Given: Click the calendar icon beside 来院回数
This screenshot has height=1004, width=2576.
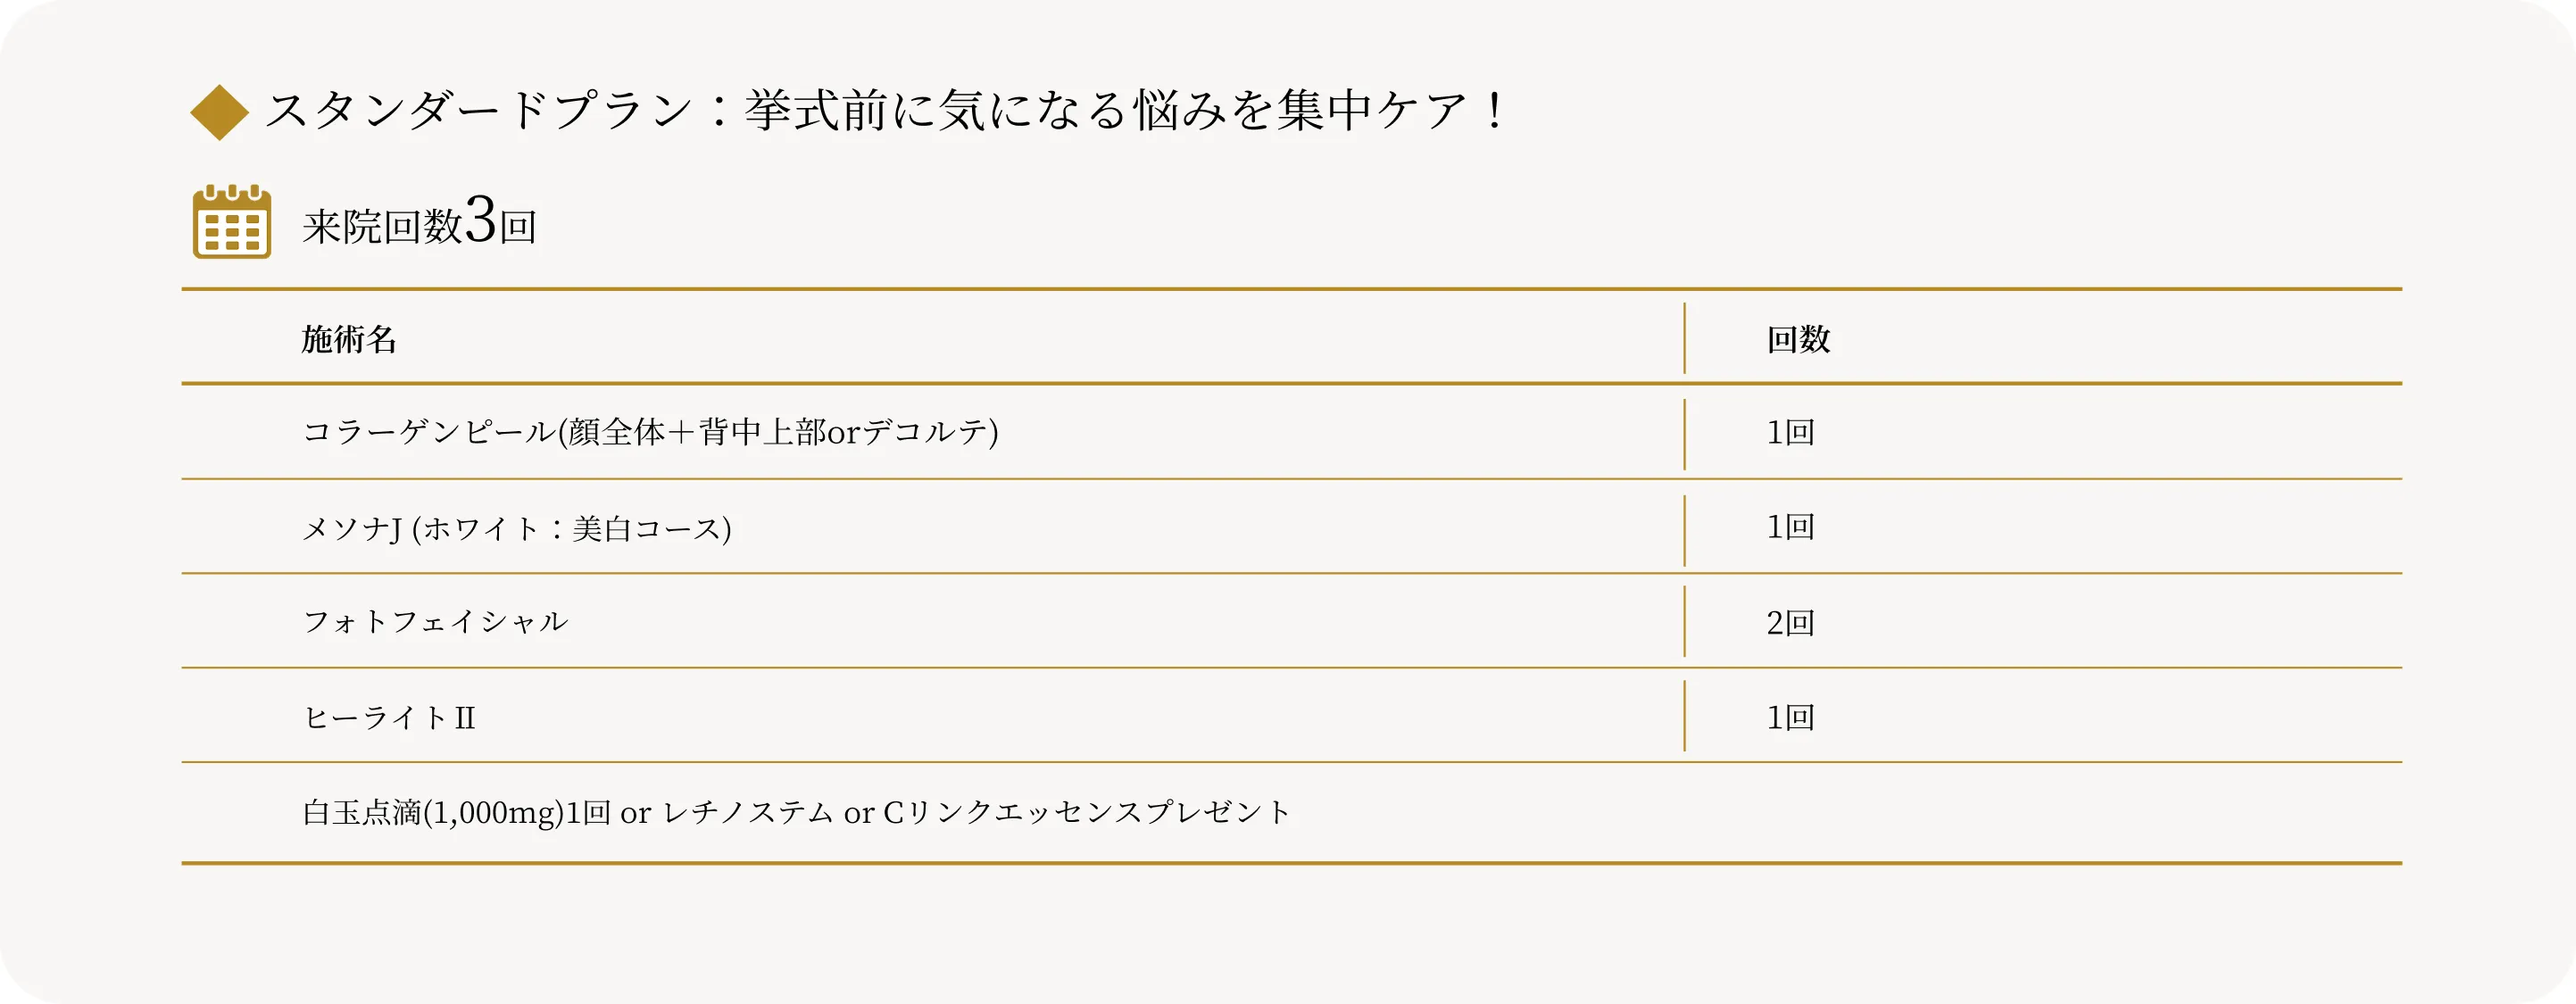Looking at the screenshot, I should [x=232, y=222].
